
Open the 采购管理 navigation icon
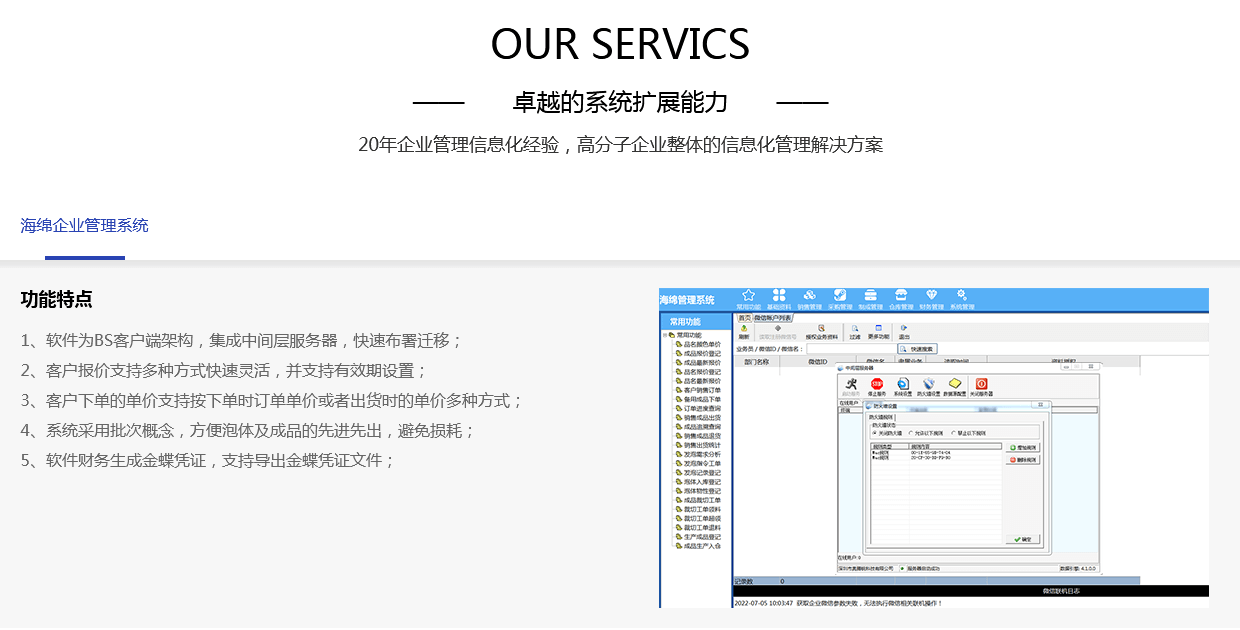pyautogui.click(x=840, y=299)
